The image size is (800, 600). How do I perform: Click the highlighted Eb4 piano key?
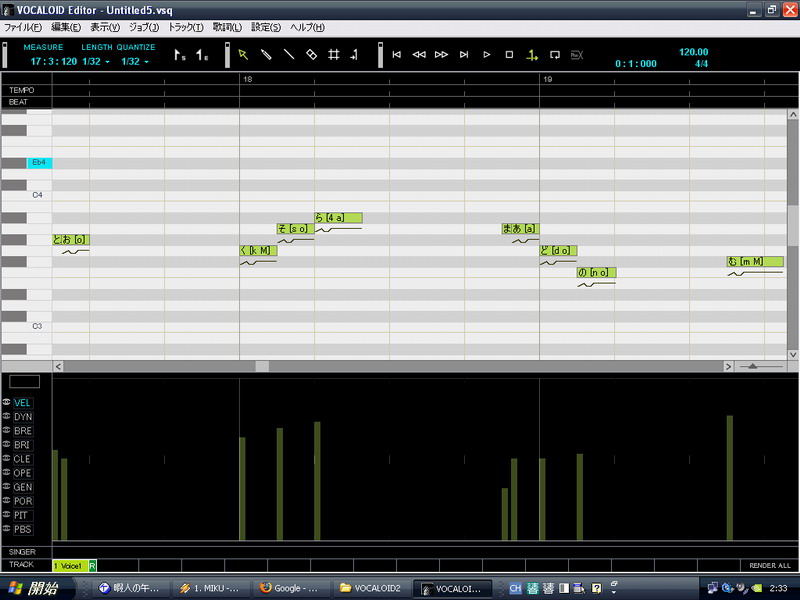click(x=39, y=163)
